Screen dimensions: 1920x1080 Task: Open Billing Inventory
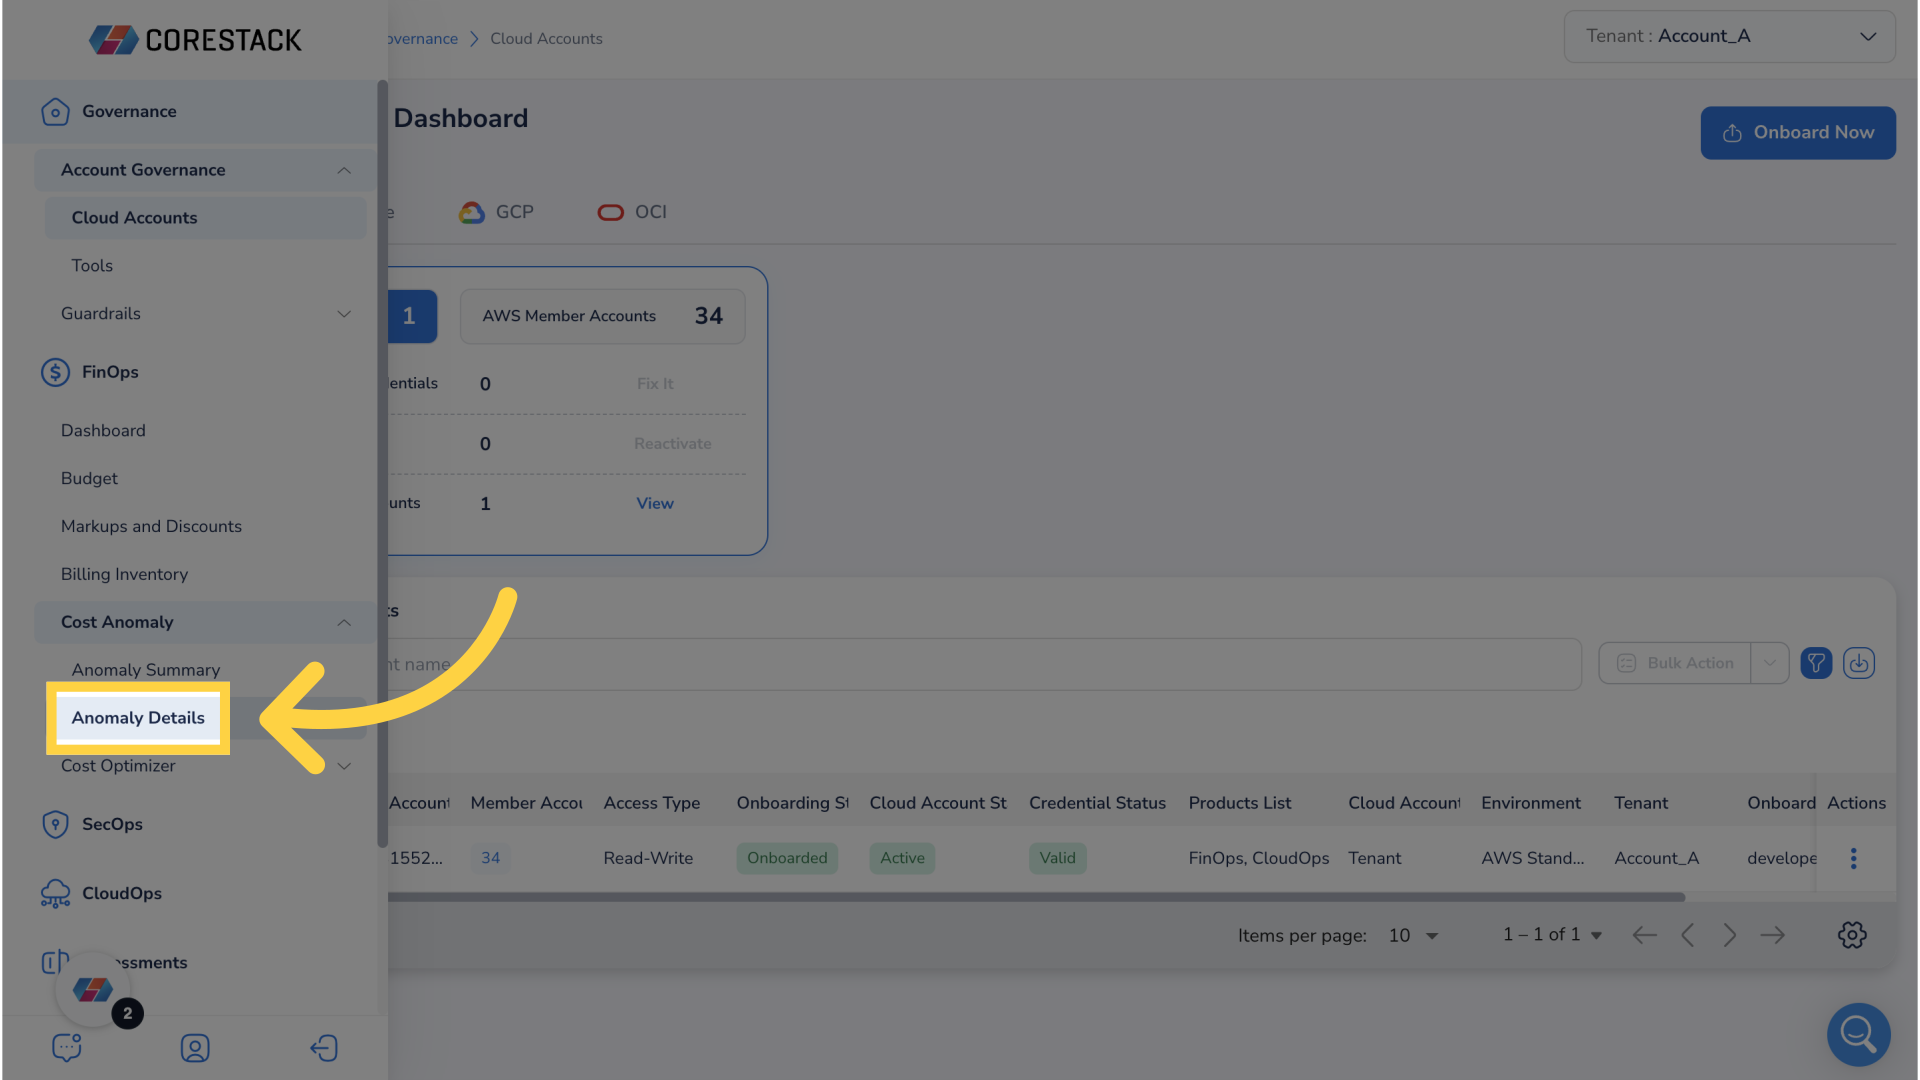(124, 575)
